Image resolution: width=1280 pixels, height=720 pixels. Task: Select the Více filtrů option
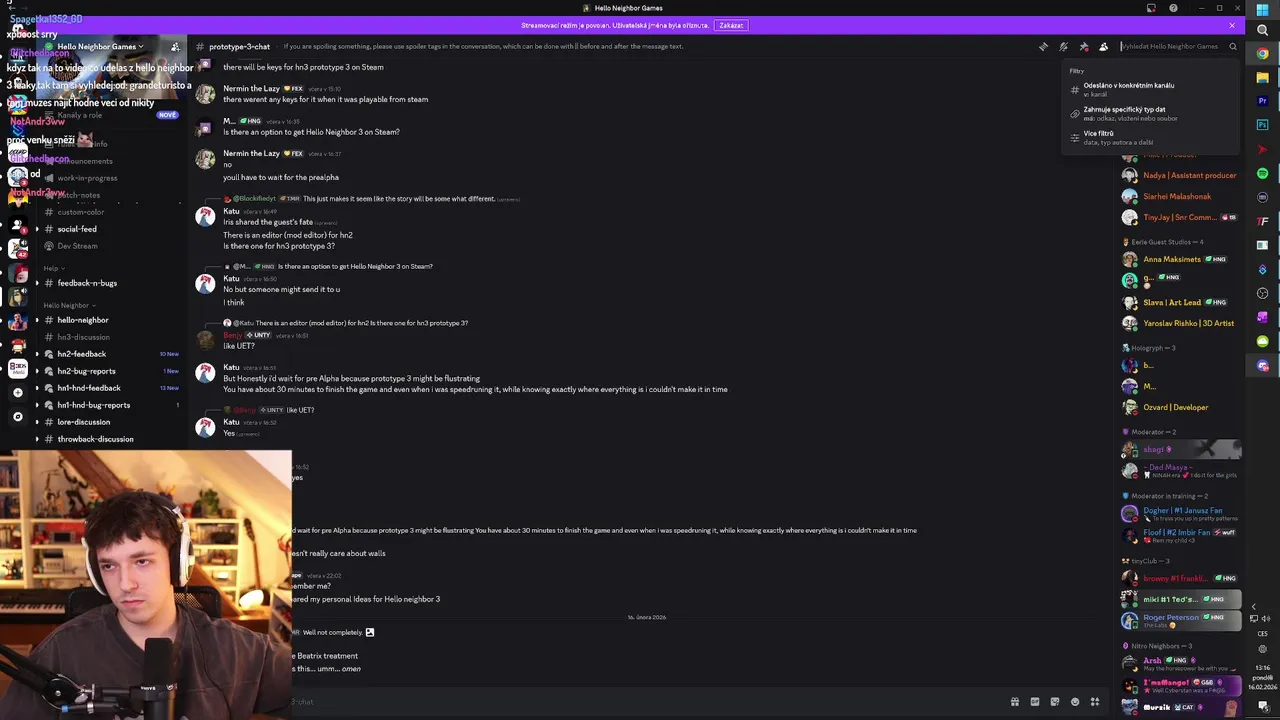coord(1150,137)
